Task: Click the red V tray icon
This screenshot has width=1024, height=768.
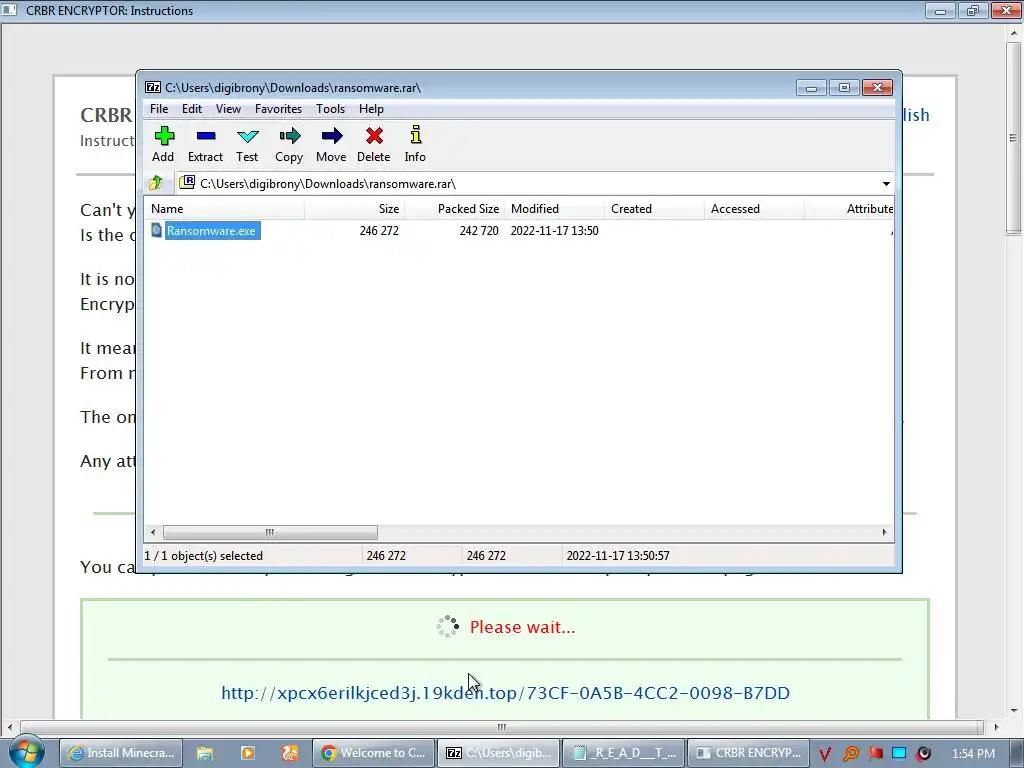Action: click(x=825, y=754)
